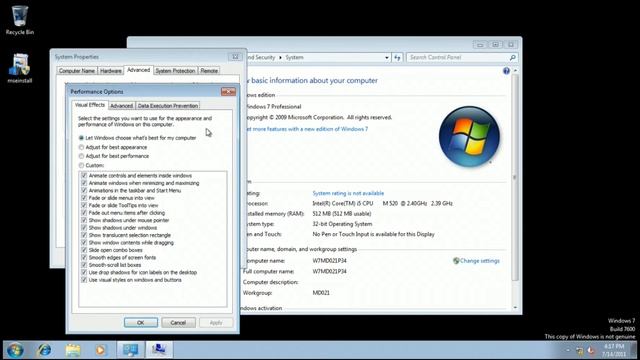Click the search magnifier in Control Panel
The image size is (640, 360).
(x=513, y=58)
